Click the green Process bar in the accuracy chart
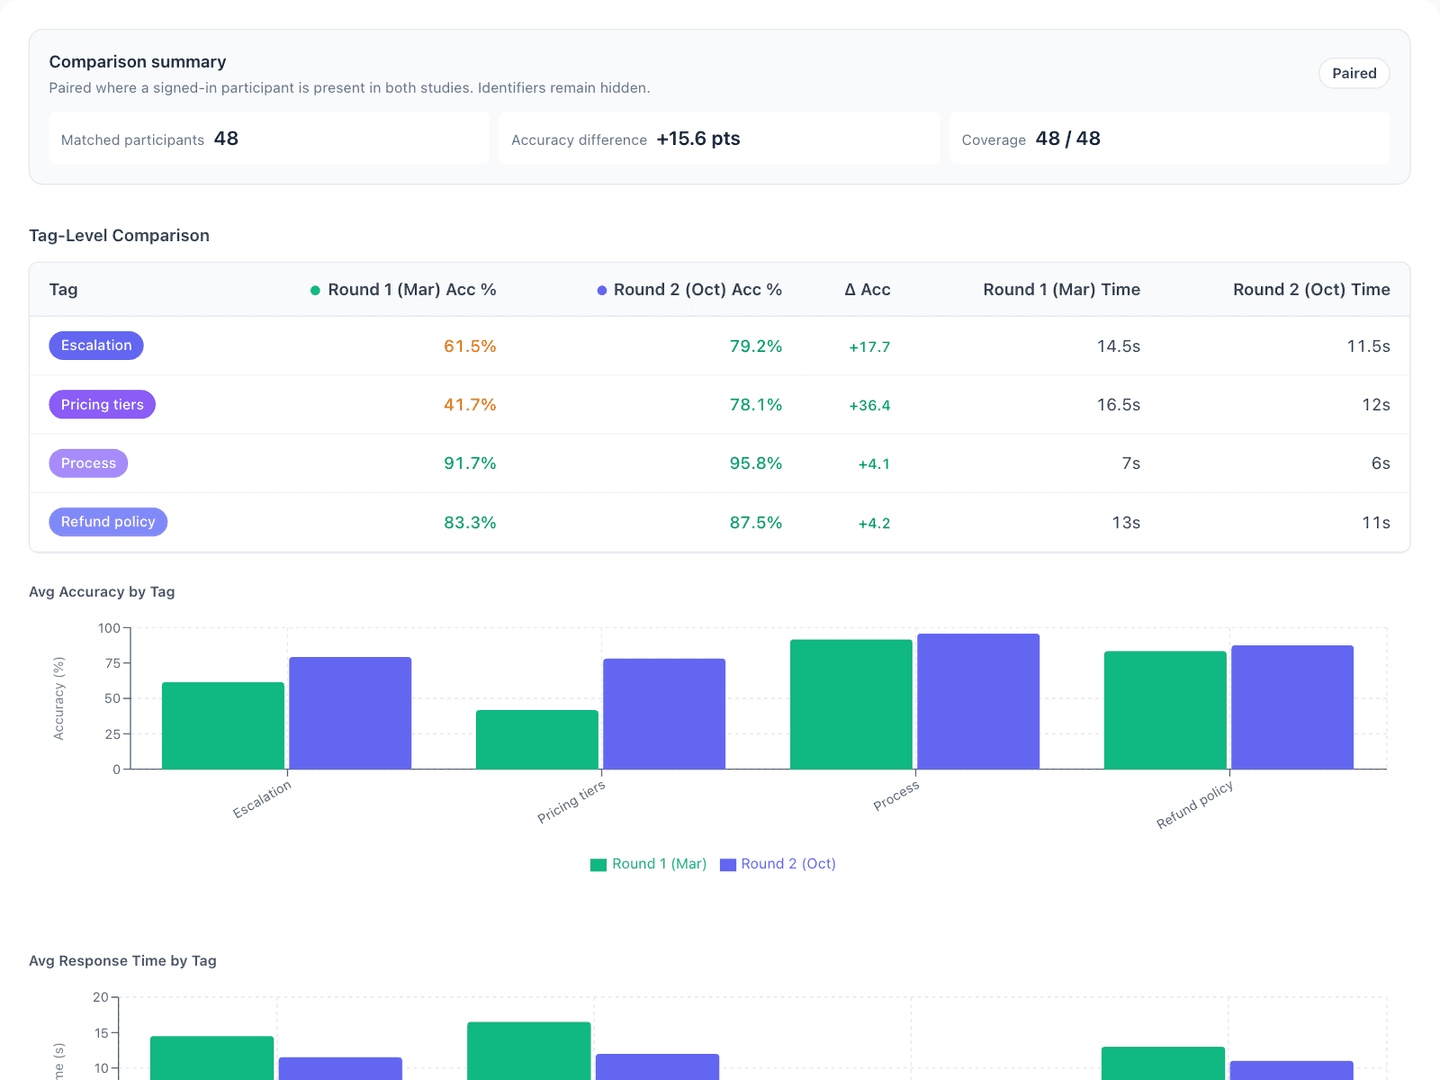Viewport: 1440px width, 1080px height. [851, 704]
